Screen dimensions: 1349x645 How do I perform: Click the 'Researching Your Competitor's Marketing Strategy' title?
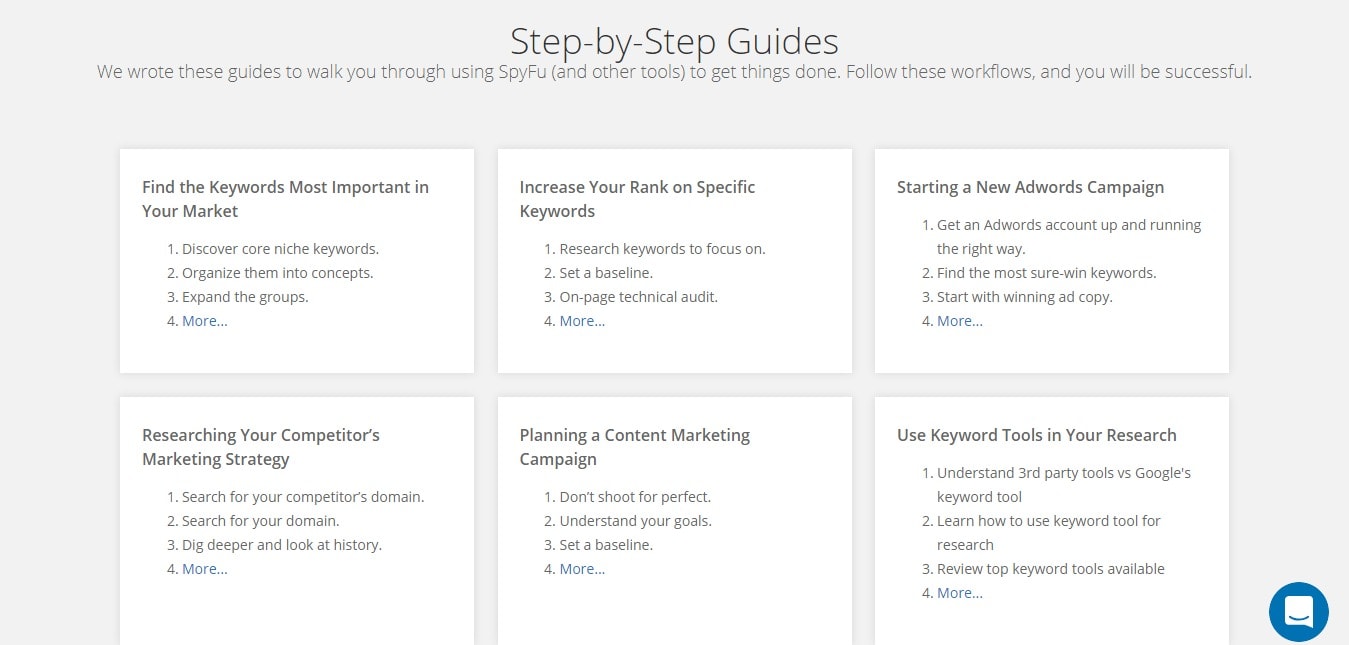point(261,447)
